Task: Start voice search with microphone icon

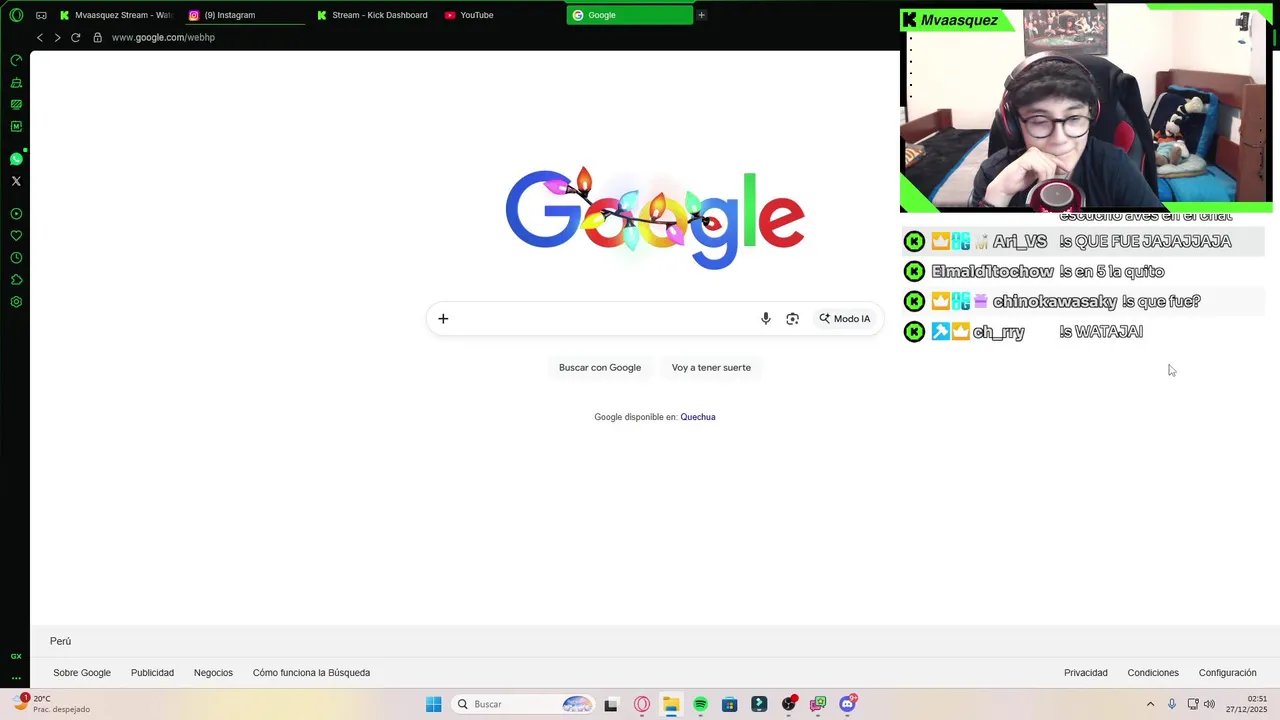Action: [x=766, y=319]
